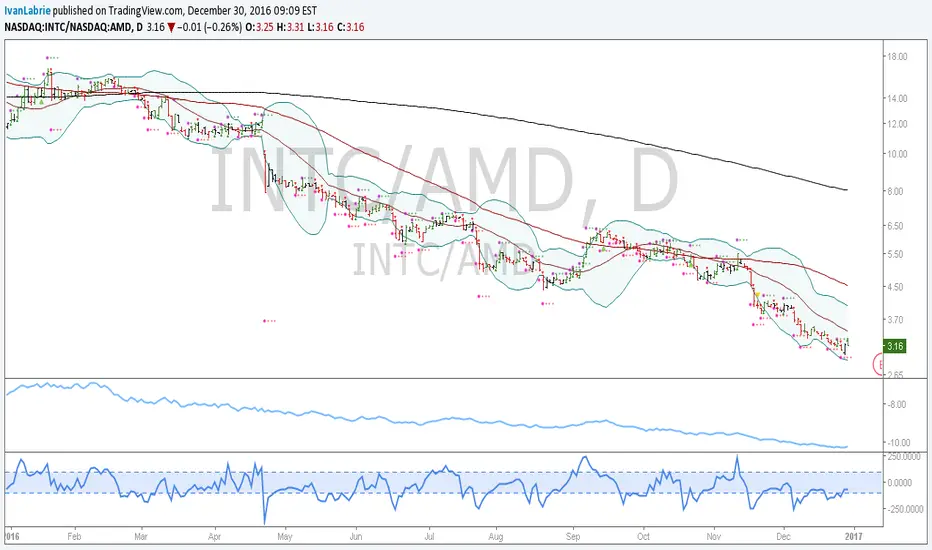Click the -10.00 label on middle indicator axis

pos(899,442)
